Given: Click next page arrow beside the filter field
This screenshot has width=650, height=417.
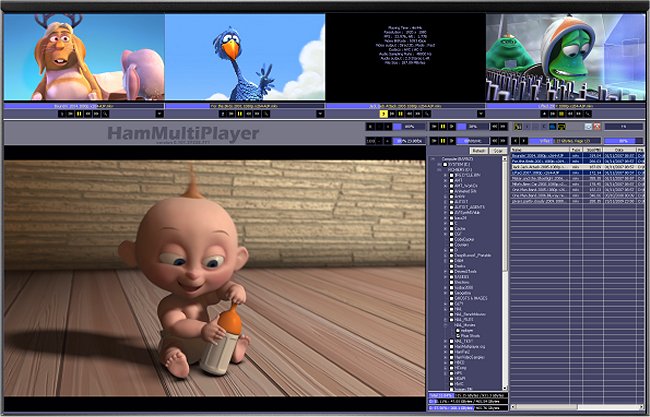Looking at the screenshot, I should 524,141.
